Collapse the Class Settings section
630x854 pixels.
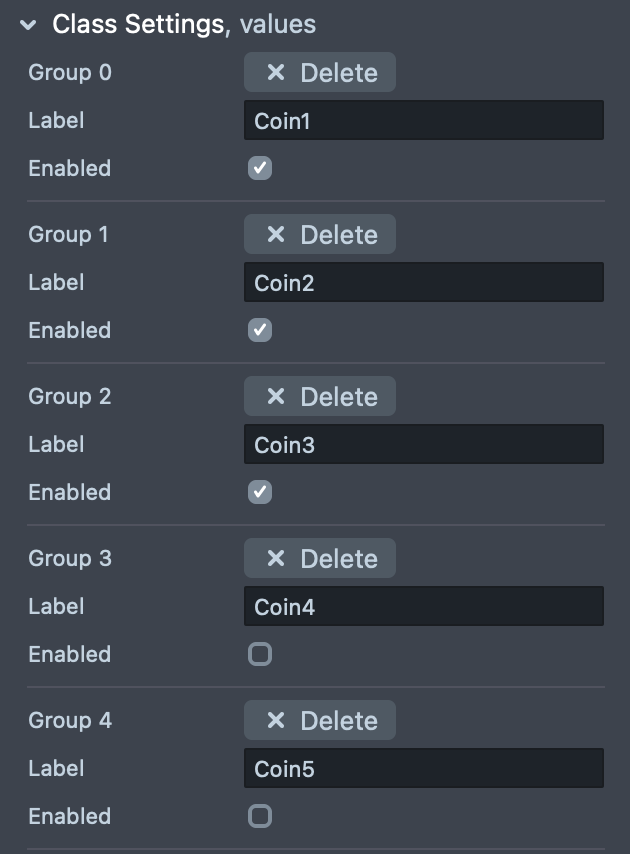point(28,25)
